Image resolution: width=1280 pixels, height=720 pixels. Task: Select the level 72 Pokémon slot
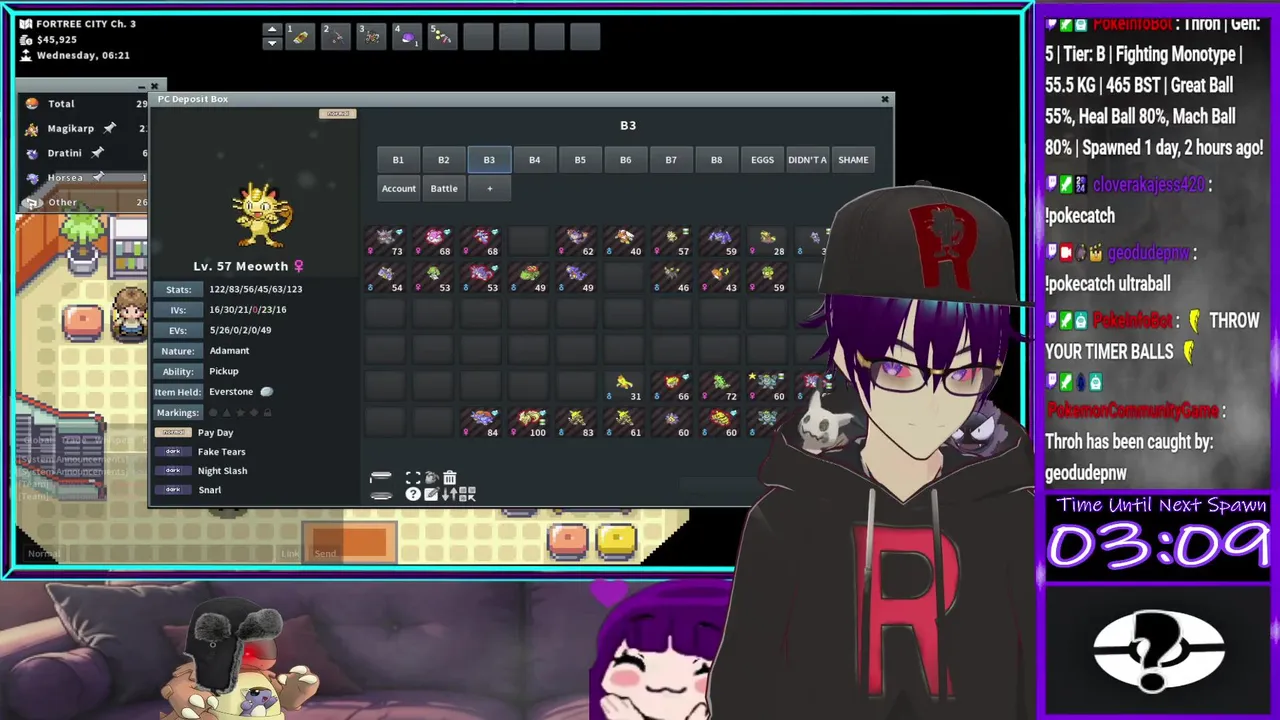click(x=720, y=386)
